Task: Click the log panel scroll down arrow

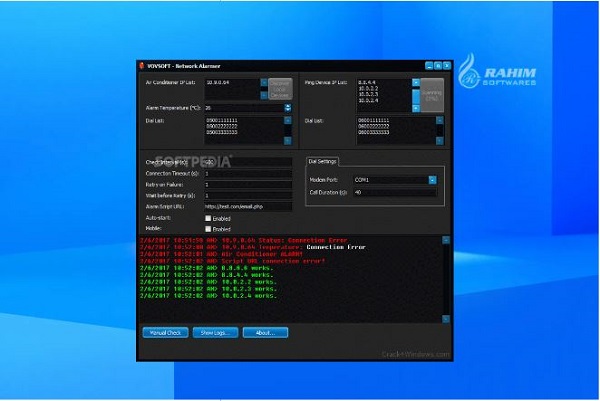Action: tap(446, 319)
